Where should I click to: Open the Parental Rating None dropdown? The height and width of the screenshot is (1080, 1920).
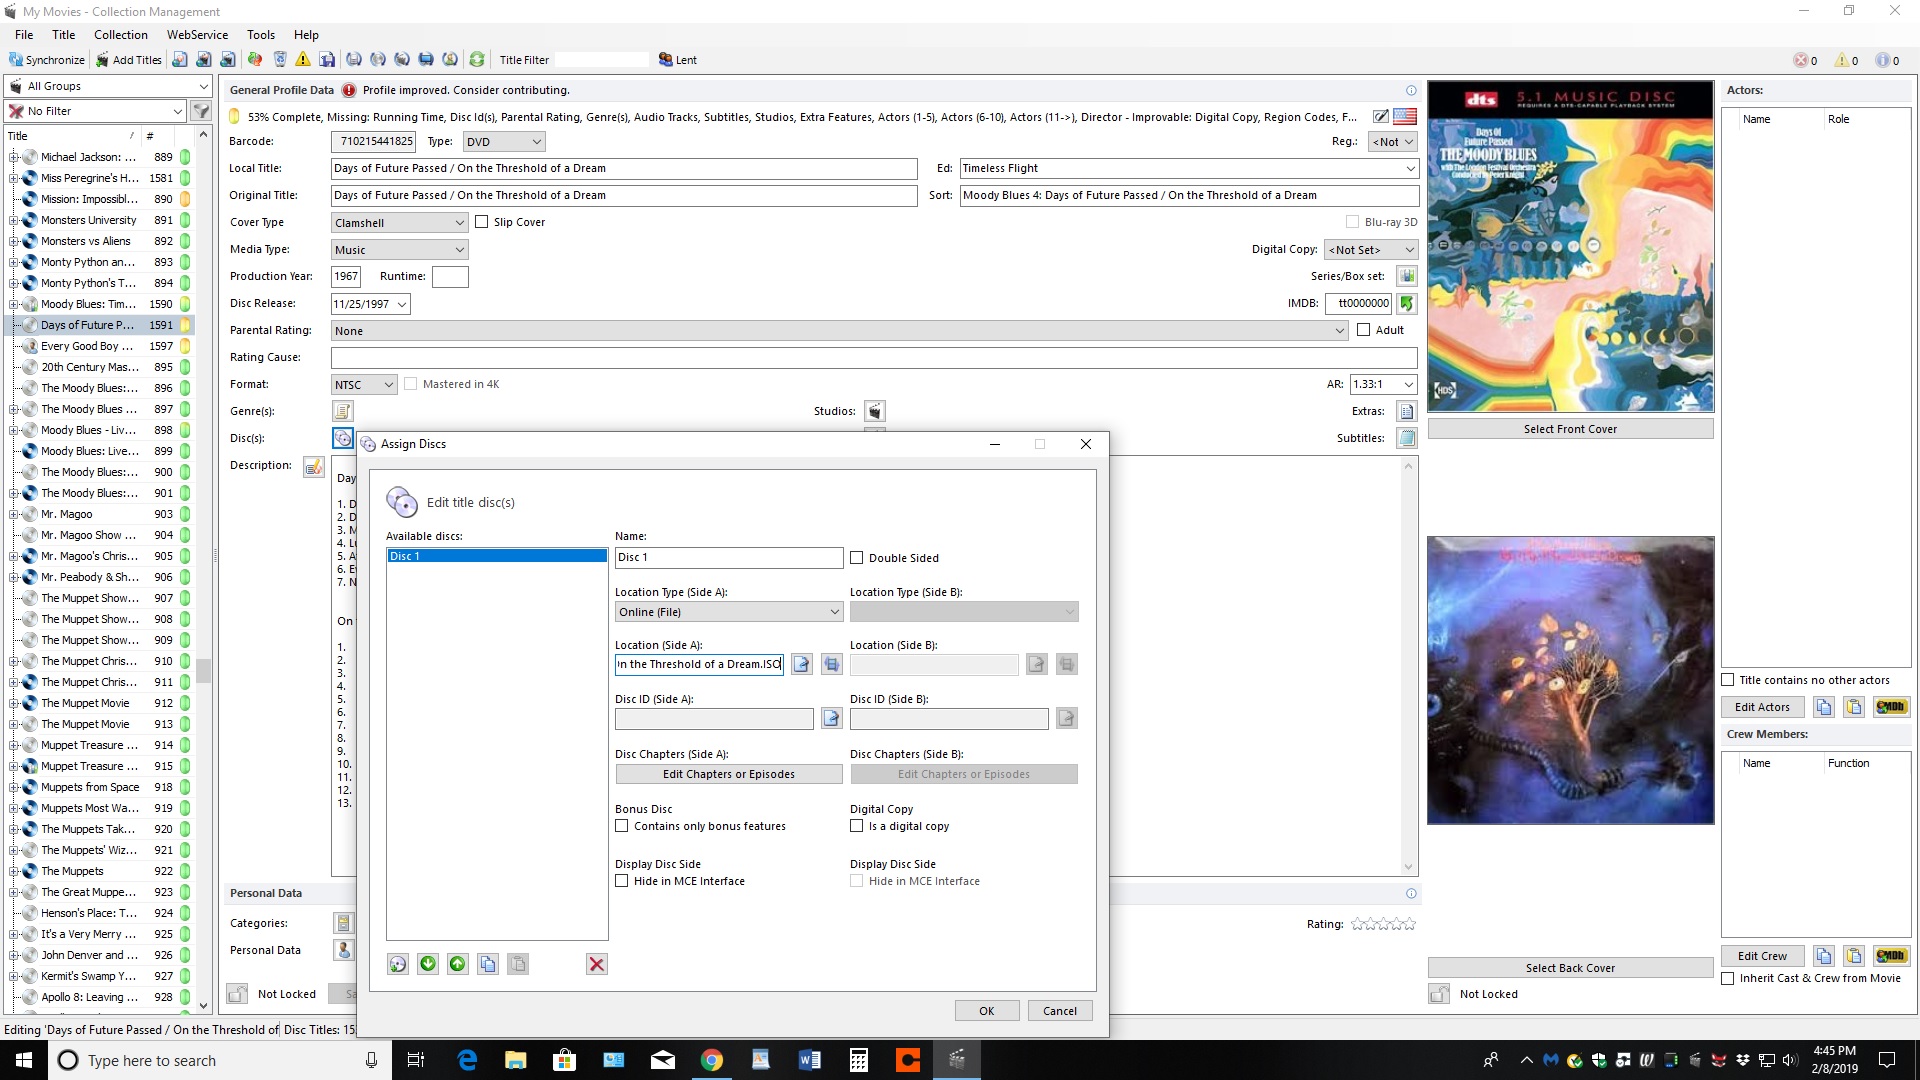point(840,331)
